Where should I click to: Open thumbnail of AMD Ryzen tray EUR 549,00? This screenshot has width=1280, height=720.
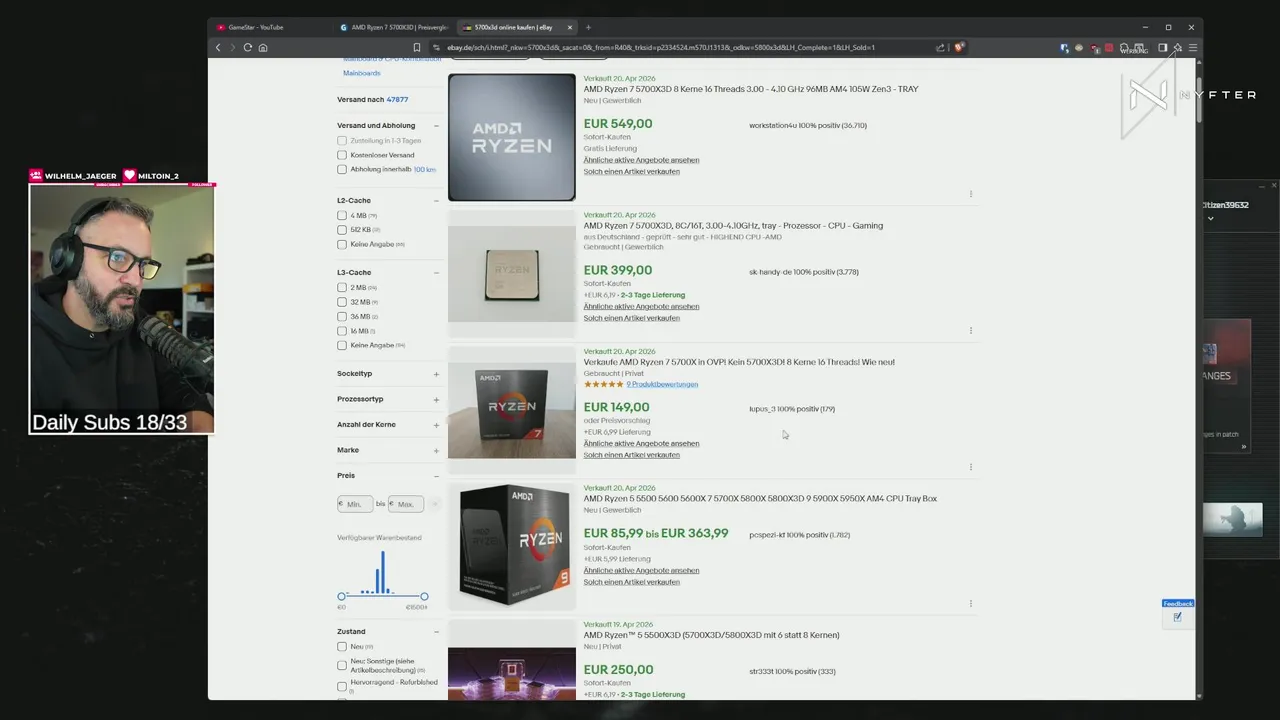pos(512,137)
